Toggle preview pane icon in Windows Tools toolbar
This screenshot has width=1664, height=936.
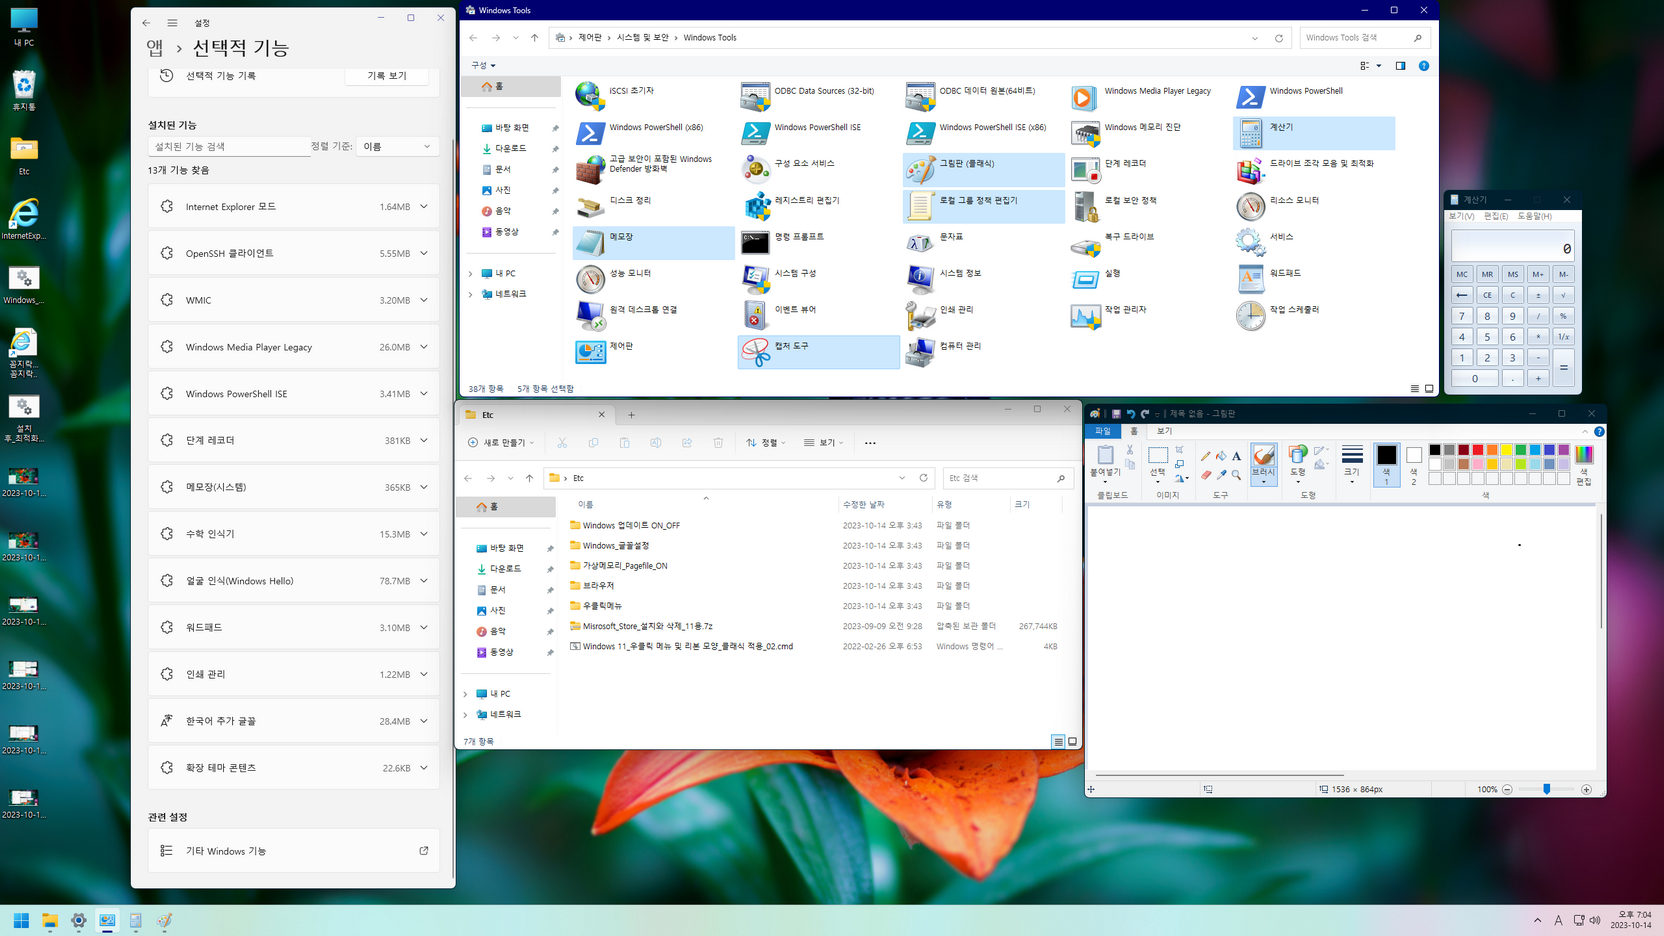tap(1400, 66)
